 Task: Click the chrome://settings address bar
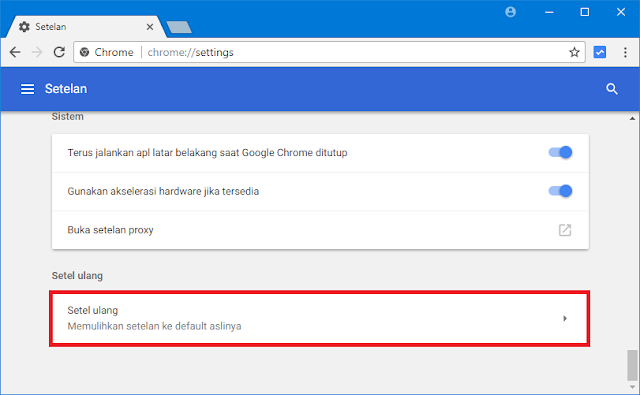(x=329, y=52)
